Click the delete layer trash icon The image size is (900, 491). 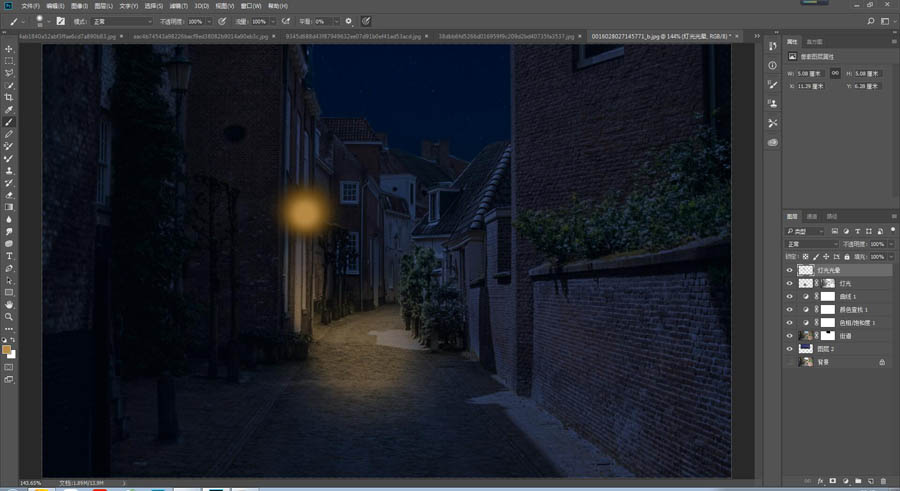[882, 480]
